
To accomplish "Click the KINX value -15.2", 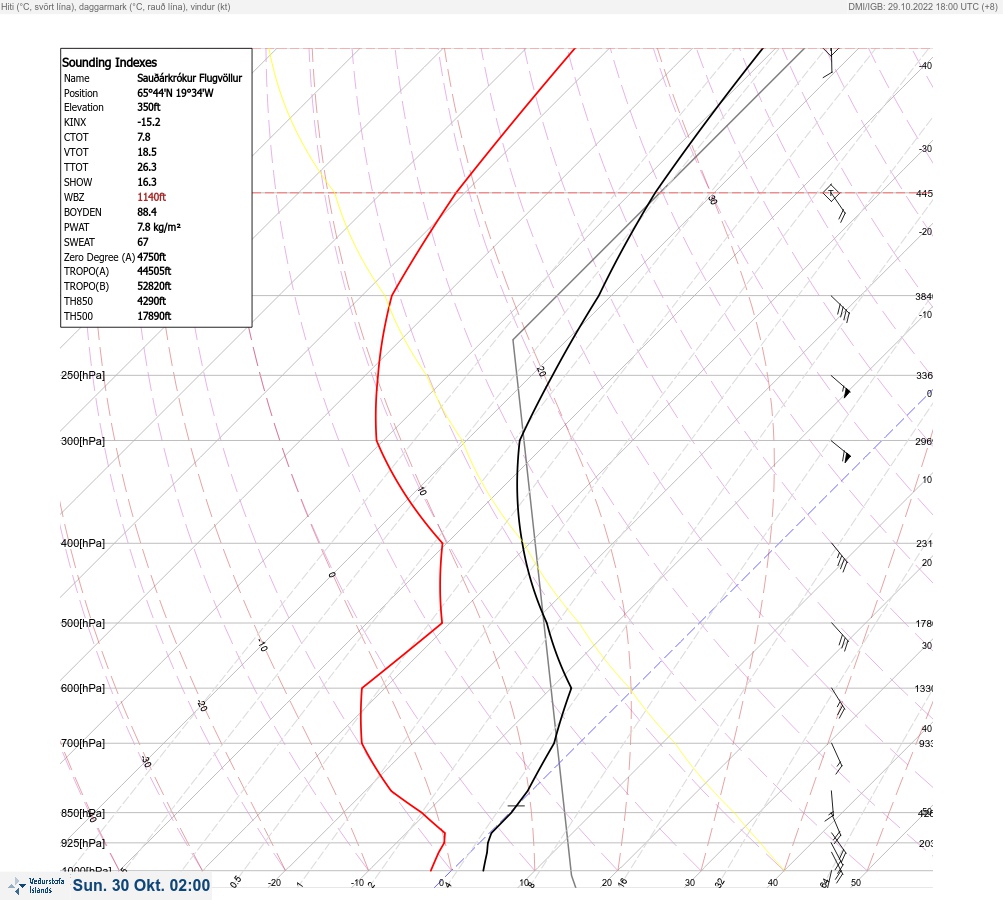I will [149, 122].
